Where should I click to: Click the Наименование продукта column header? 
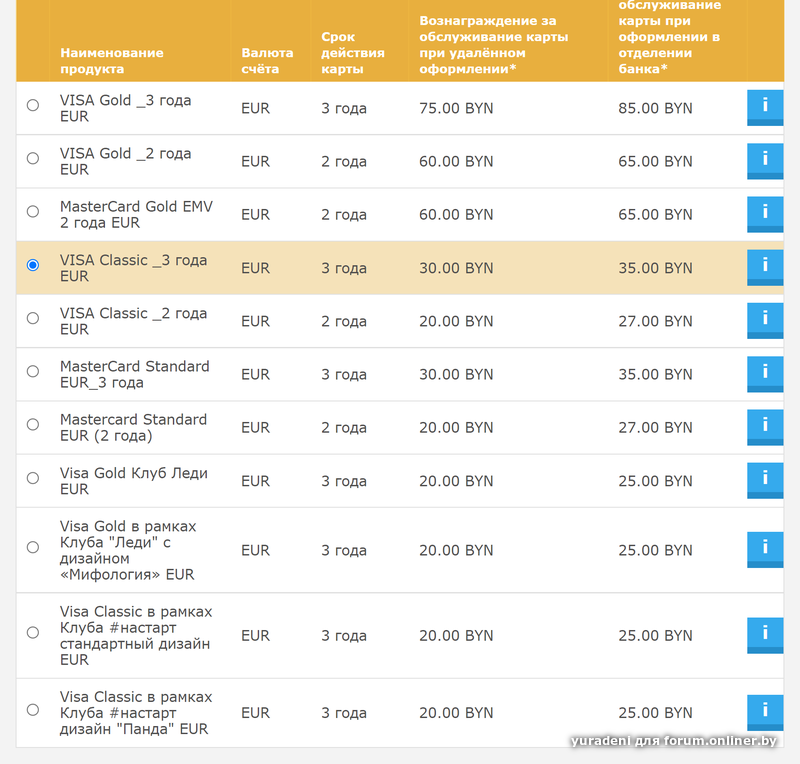pyautogui.click(x=111, y=60)
